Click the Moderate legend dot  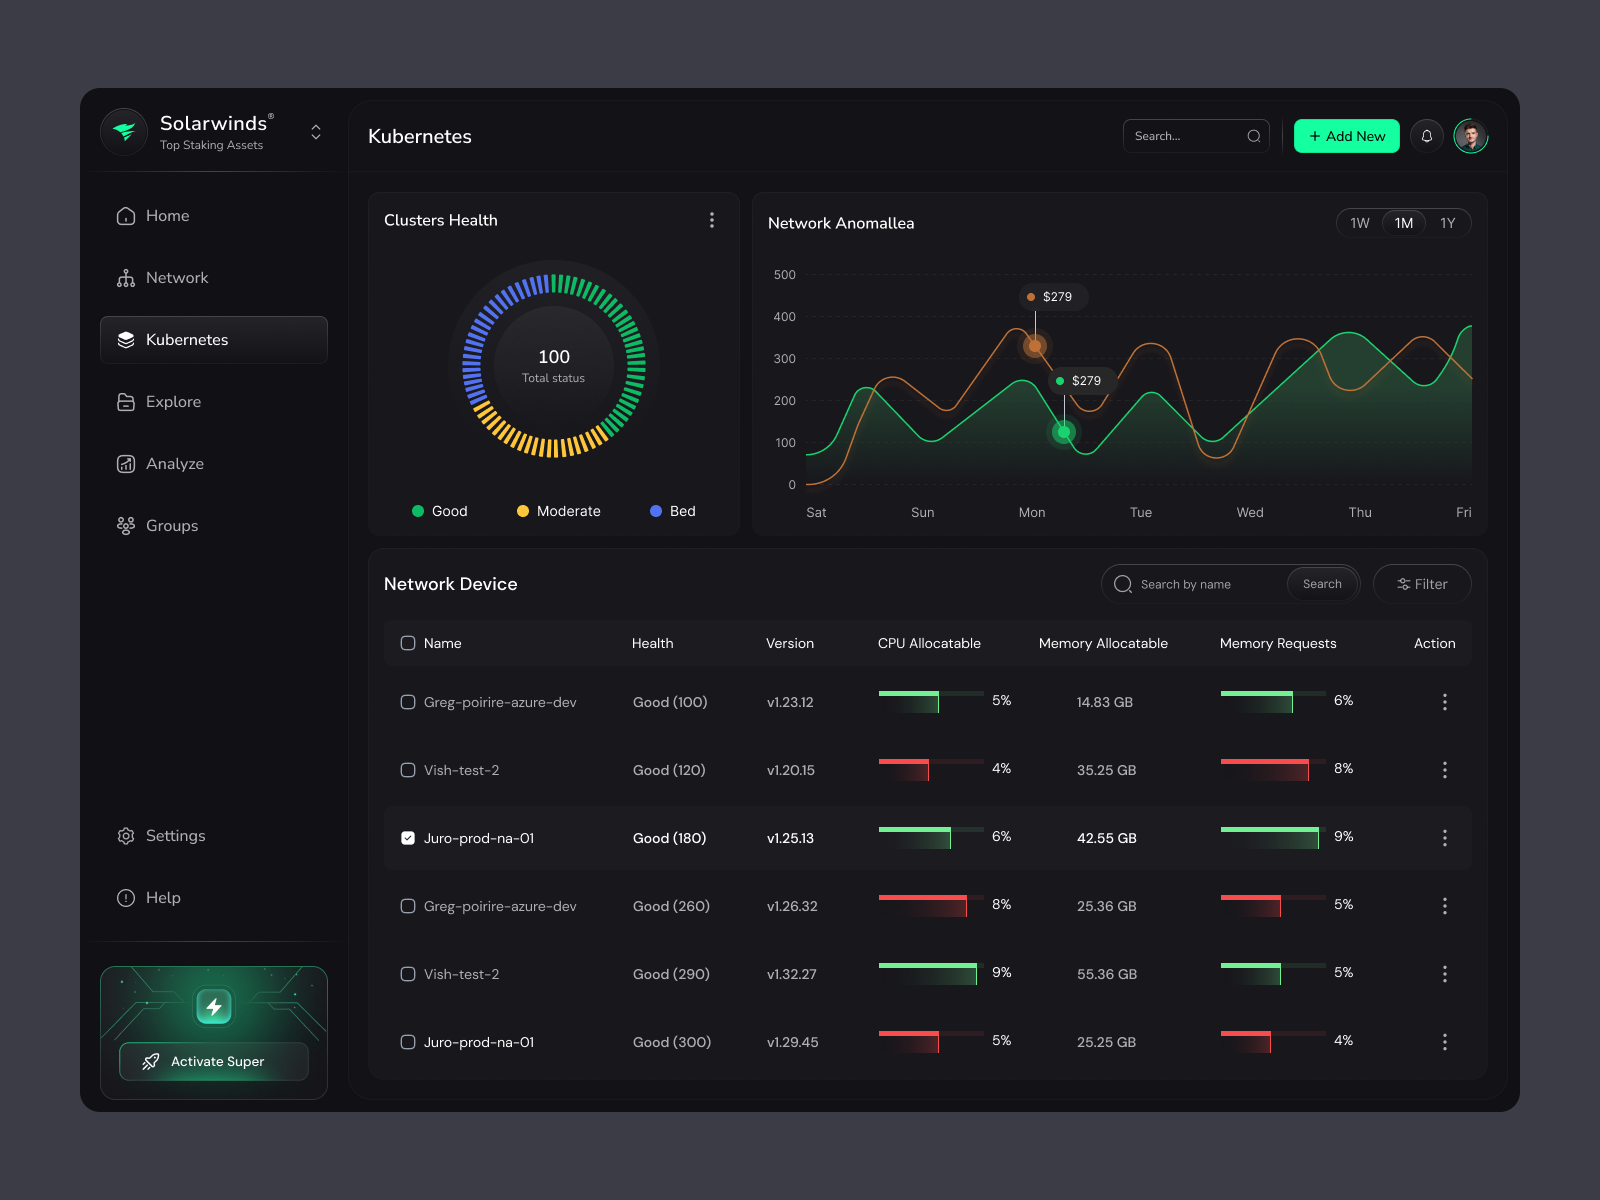click(x=523, y=511)
